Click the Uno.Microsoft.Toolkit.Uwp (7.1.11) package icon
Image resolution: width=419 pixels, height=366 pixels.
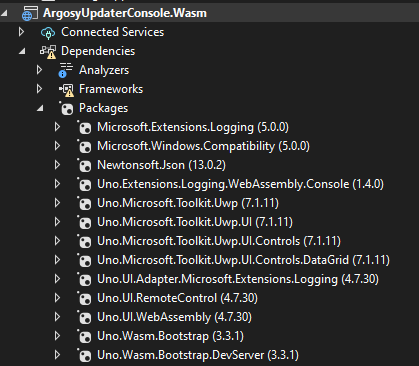point(84,203)
